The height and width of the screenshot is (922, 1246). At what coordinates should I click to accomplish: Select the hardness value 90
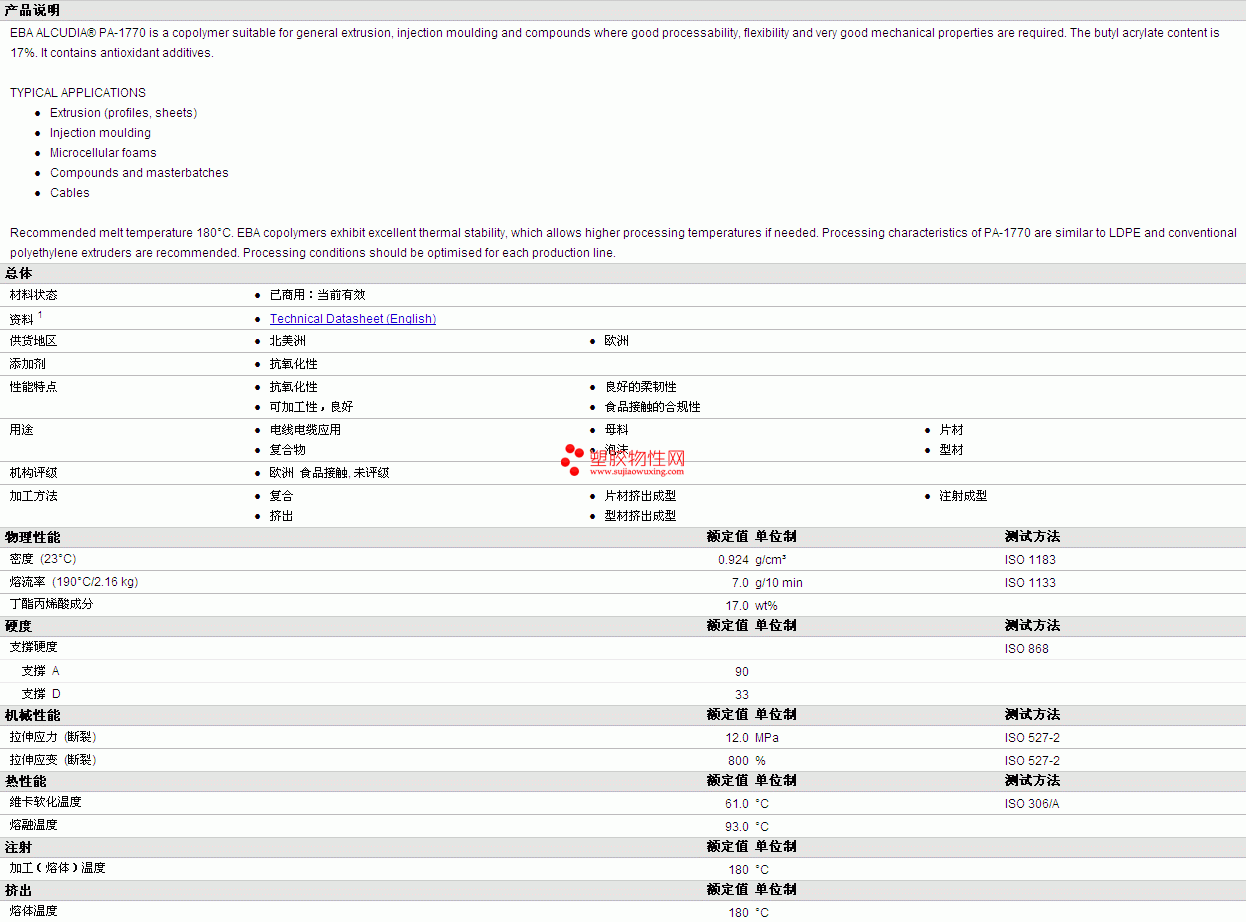[741, 672]
